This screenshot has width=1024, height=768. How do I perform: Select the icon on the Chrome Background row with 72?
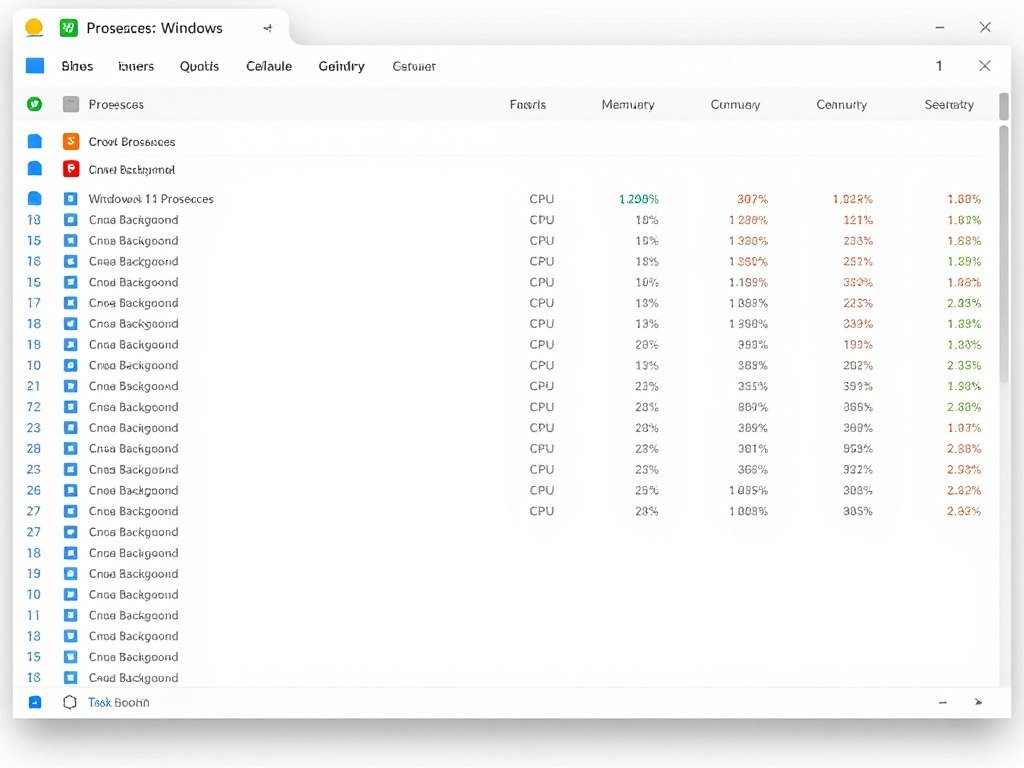pyautogui.click(x=70, y=407)
